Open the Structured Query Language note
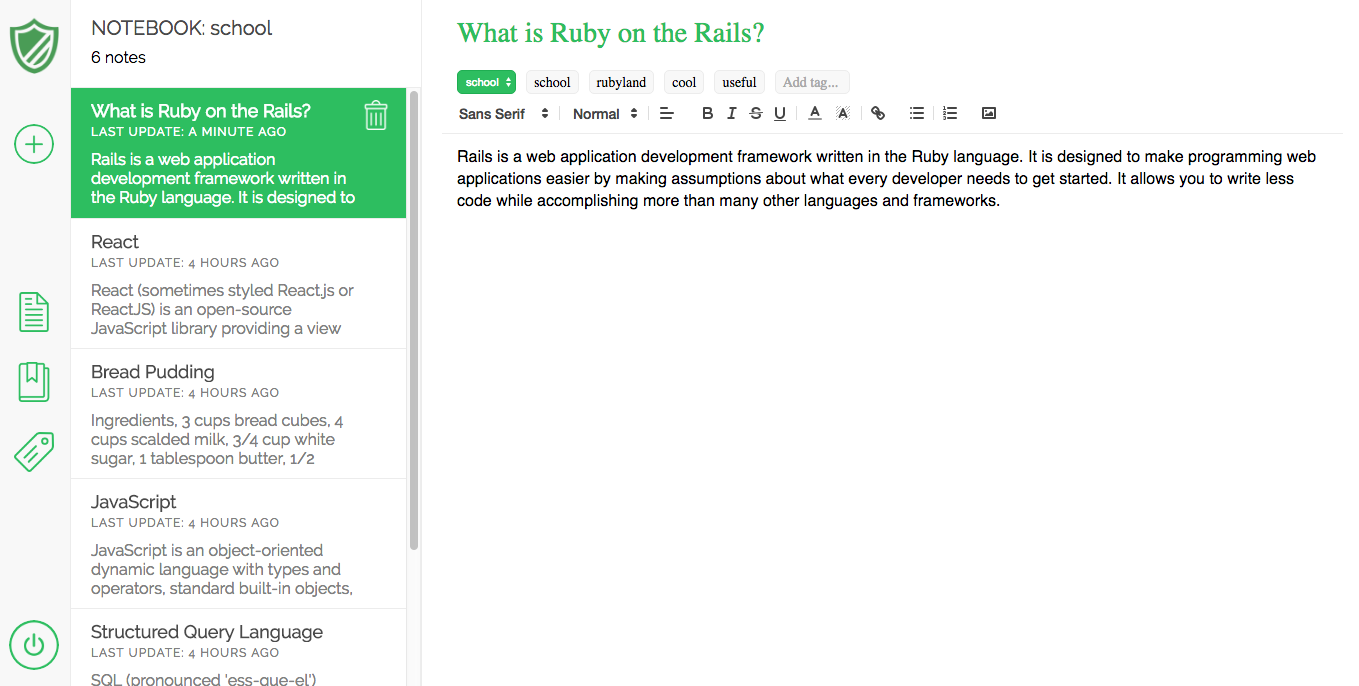The width and height of the screenshot is (1359, 686). [239, 648]
